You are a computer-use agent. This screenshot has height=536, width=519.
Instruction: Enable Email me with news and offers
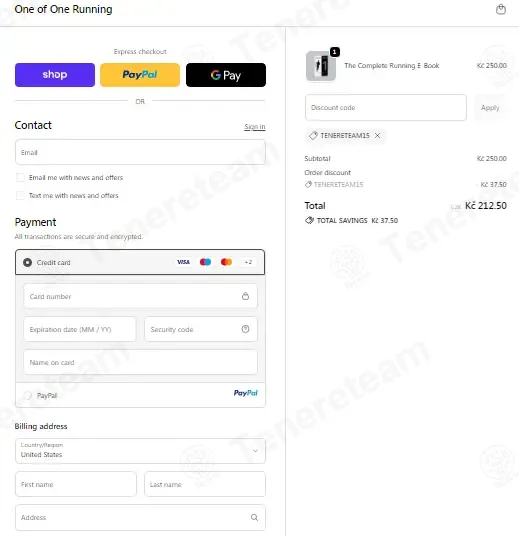click(x=20, y=177)
